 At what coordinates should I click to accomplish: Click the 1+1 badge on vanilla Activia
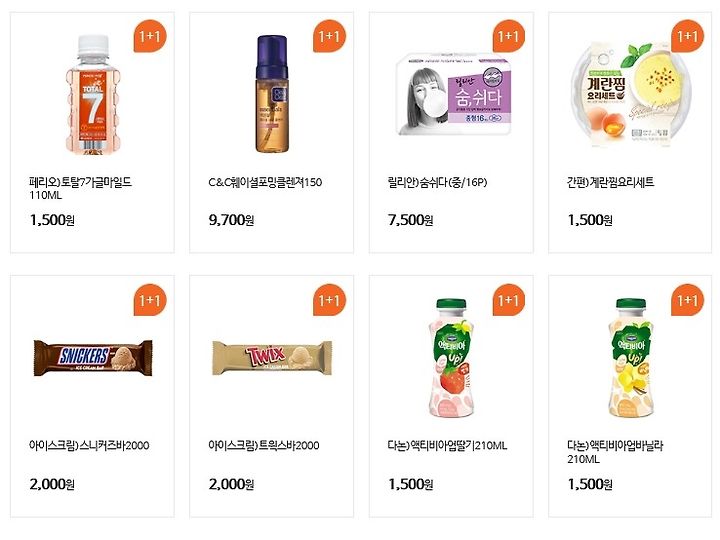tap(687, 300)
